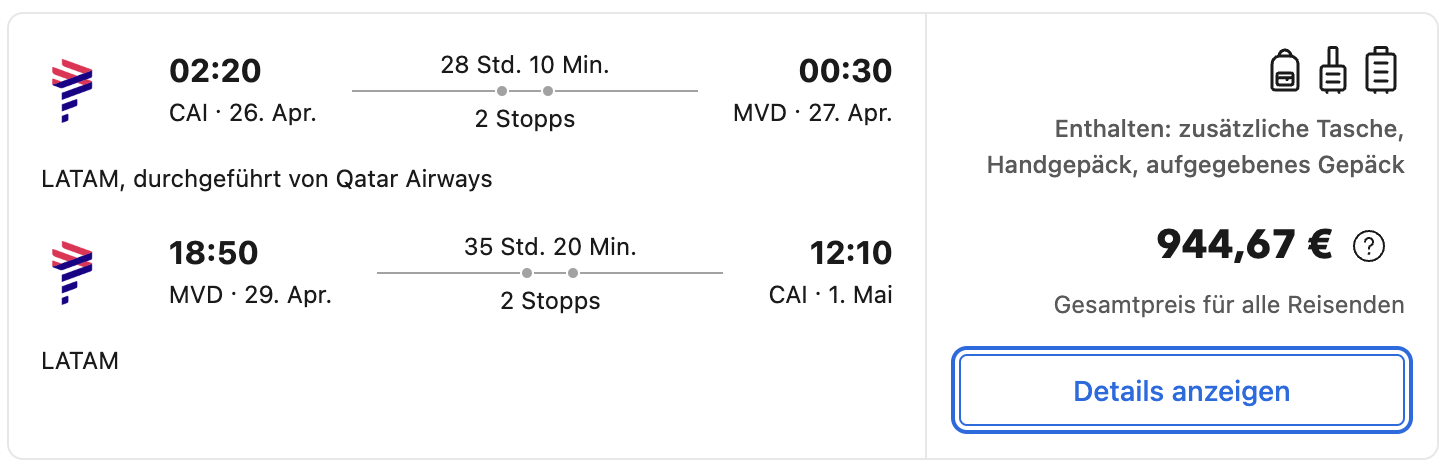Screen dimensions: 1456x466
Task: Click the LATAM logo on the return flight
Action: pos(72,272)
